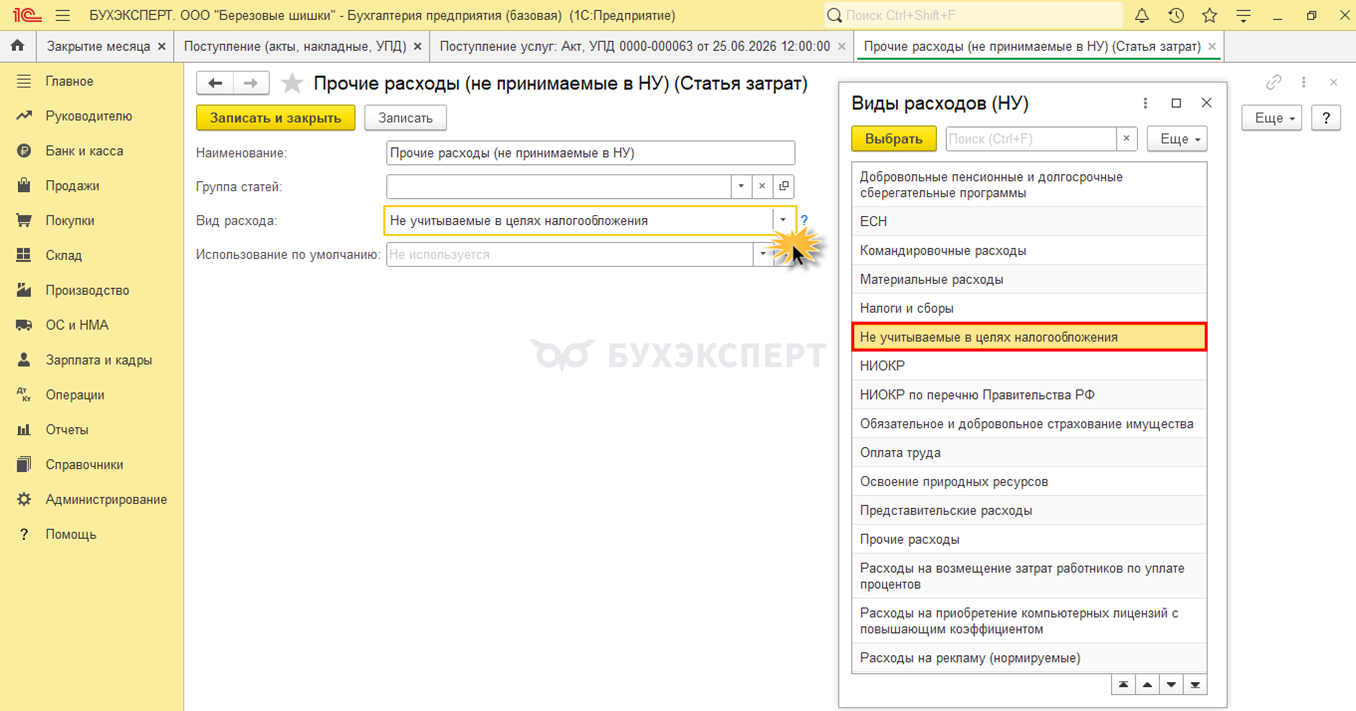Show hint question mark beside Вид расхода

804,221
